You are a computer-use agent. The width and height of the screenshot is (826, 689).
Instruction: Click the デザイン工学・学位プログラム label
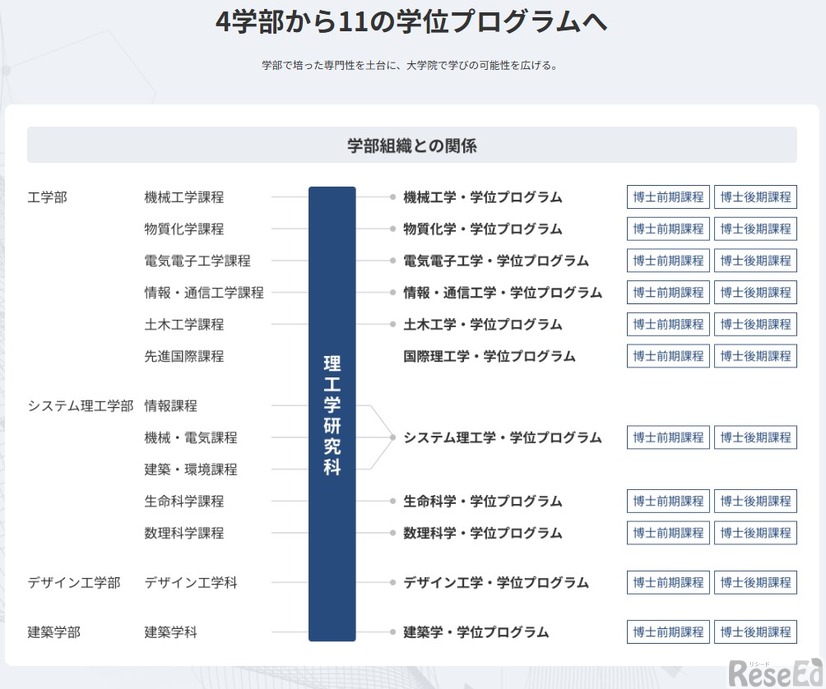pyautogui.click(x=496, y=582)
